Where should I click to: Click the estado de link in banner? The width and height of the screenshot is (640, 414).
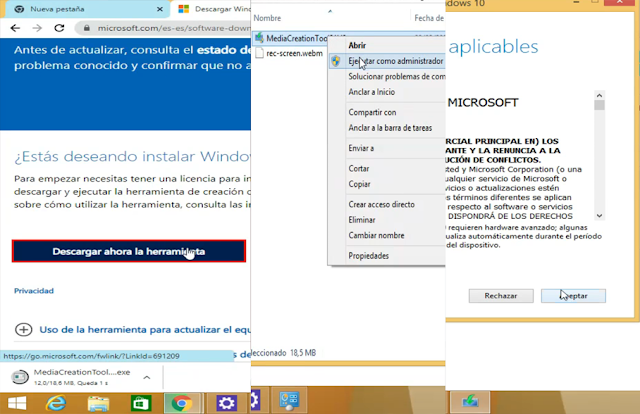(x=224, y=50)
